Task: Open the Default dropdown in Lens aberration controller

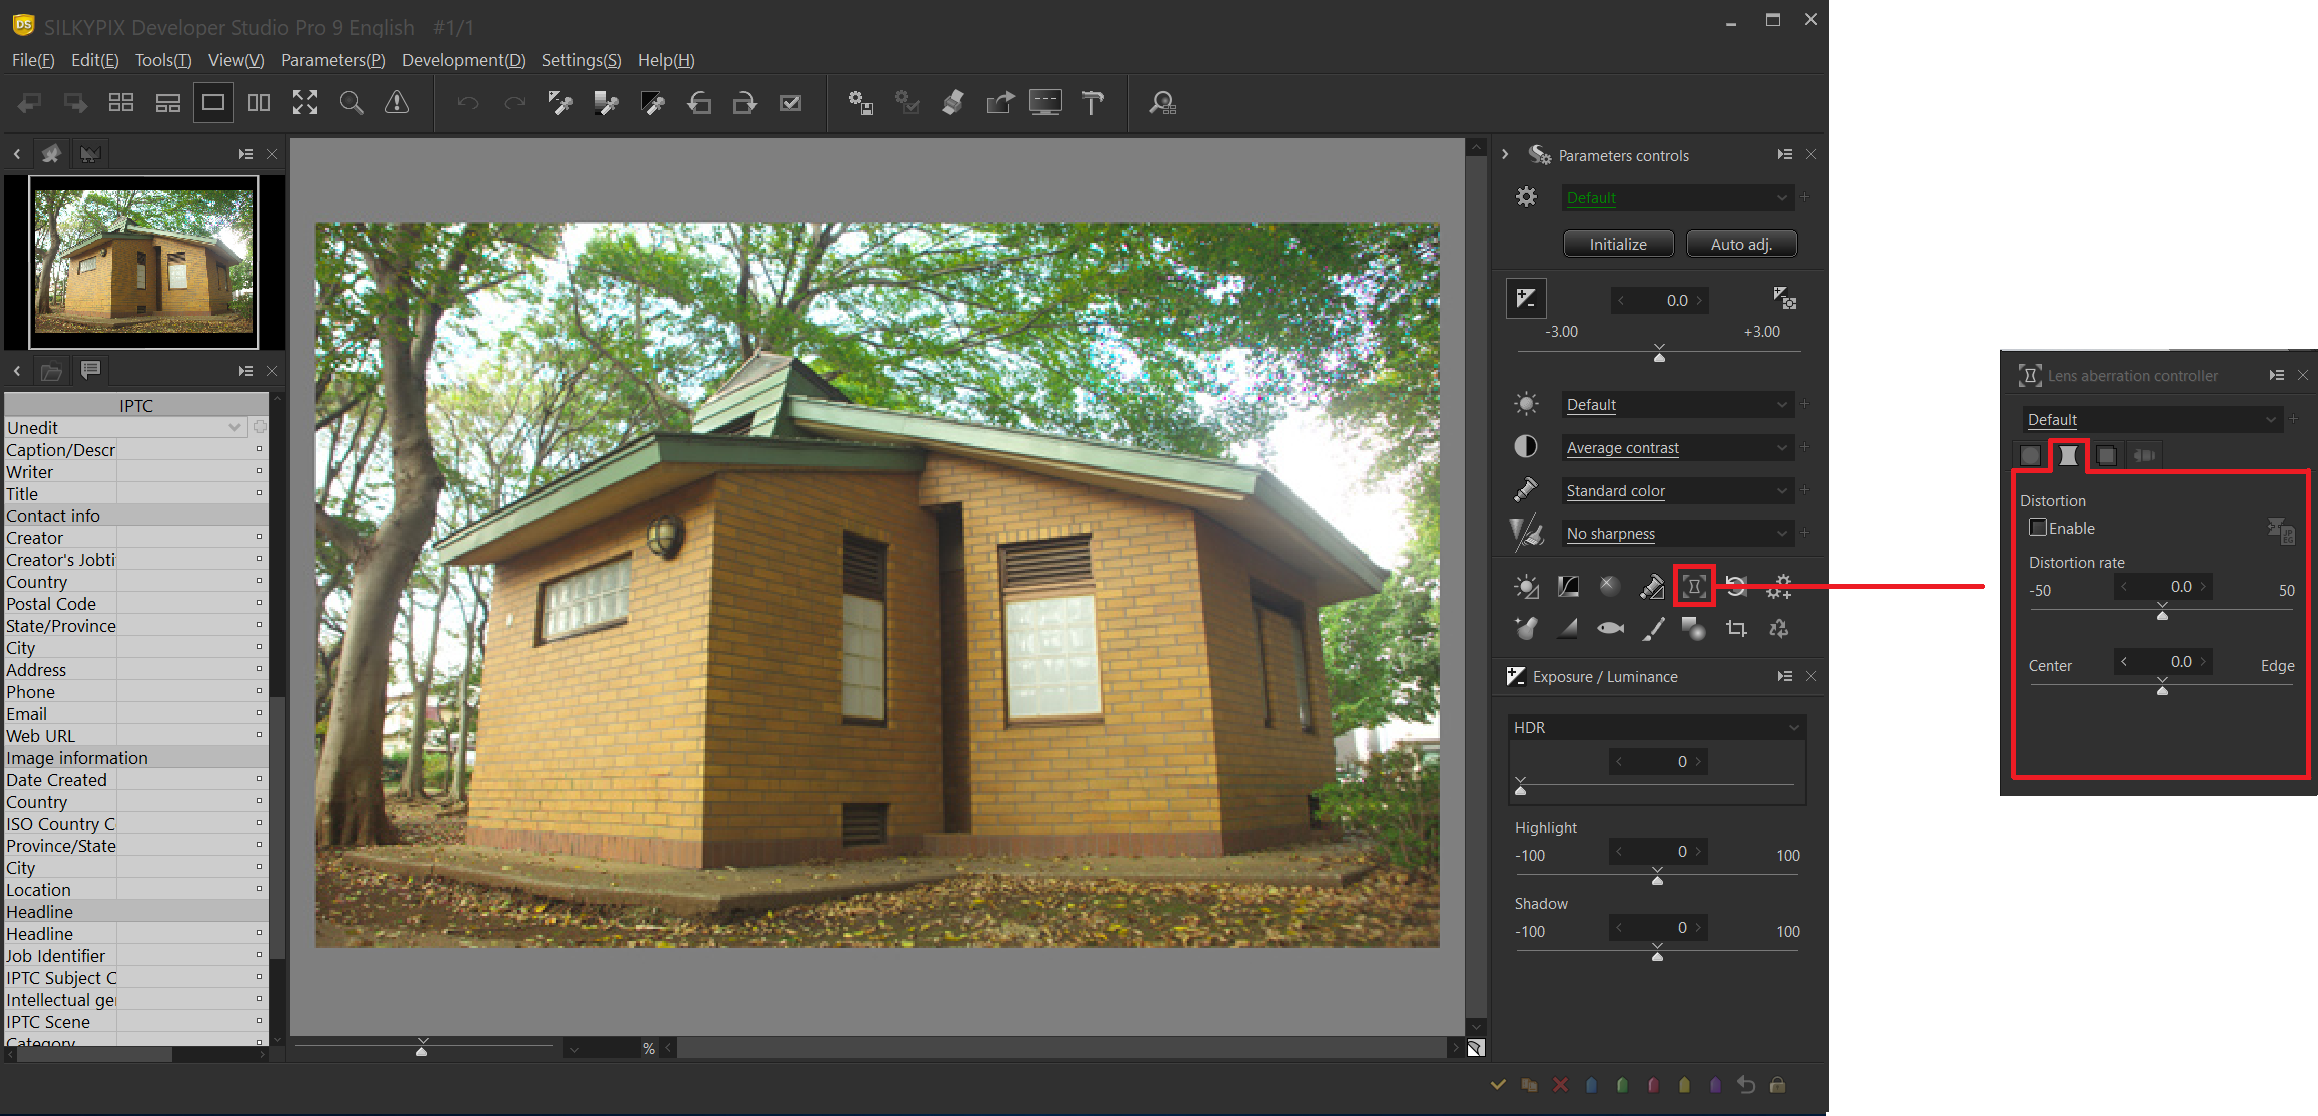Action: click(x=2152, y=420)
